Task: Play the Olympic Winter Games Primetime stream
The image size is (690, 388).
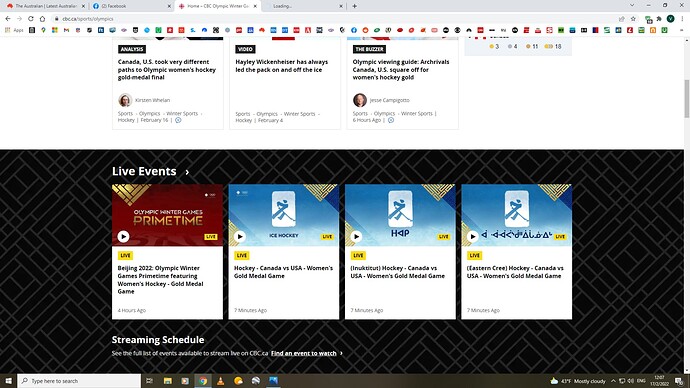Action: (x=123, y=236)
